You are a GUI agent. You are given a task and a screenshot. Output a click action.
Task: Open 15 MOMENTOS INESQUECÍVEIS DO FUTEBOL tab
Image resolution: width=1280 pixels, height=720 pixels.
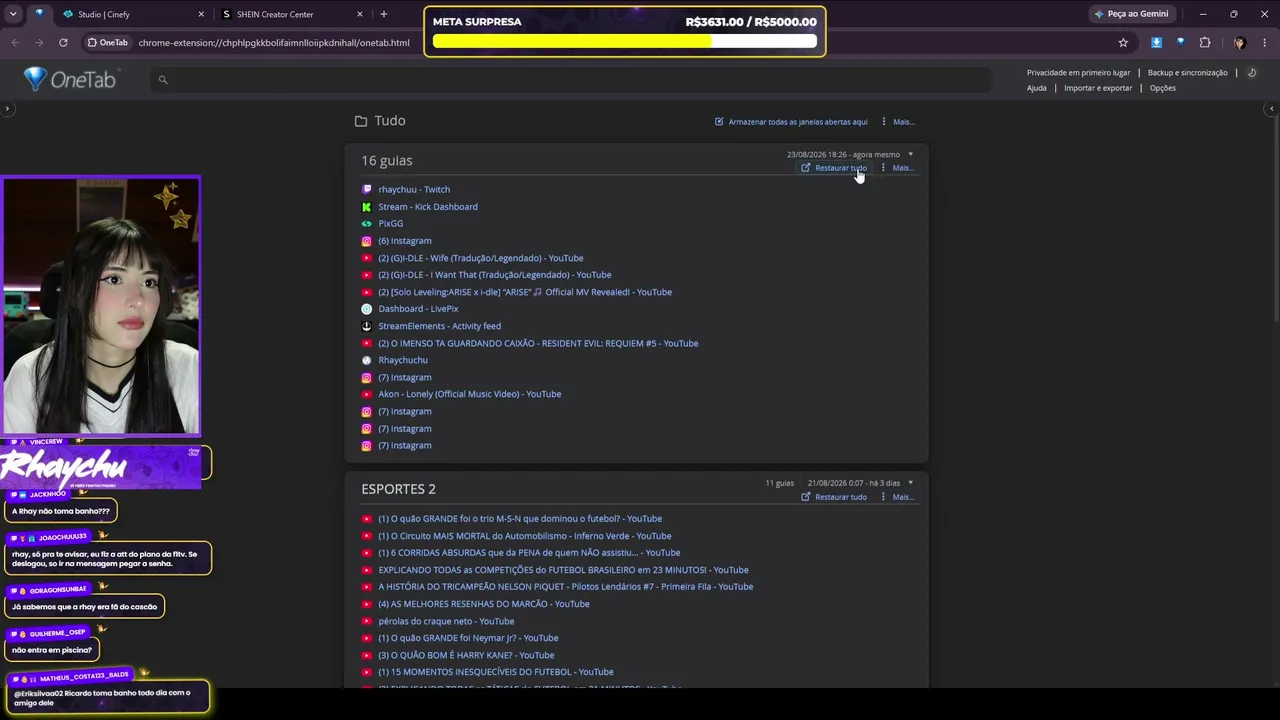point(496,672)
